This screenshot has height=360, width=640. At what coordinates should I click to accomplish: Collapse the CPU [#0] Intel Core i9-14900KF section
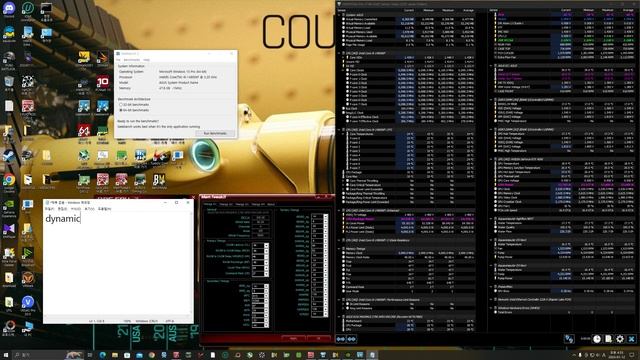338,53
